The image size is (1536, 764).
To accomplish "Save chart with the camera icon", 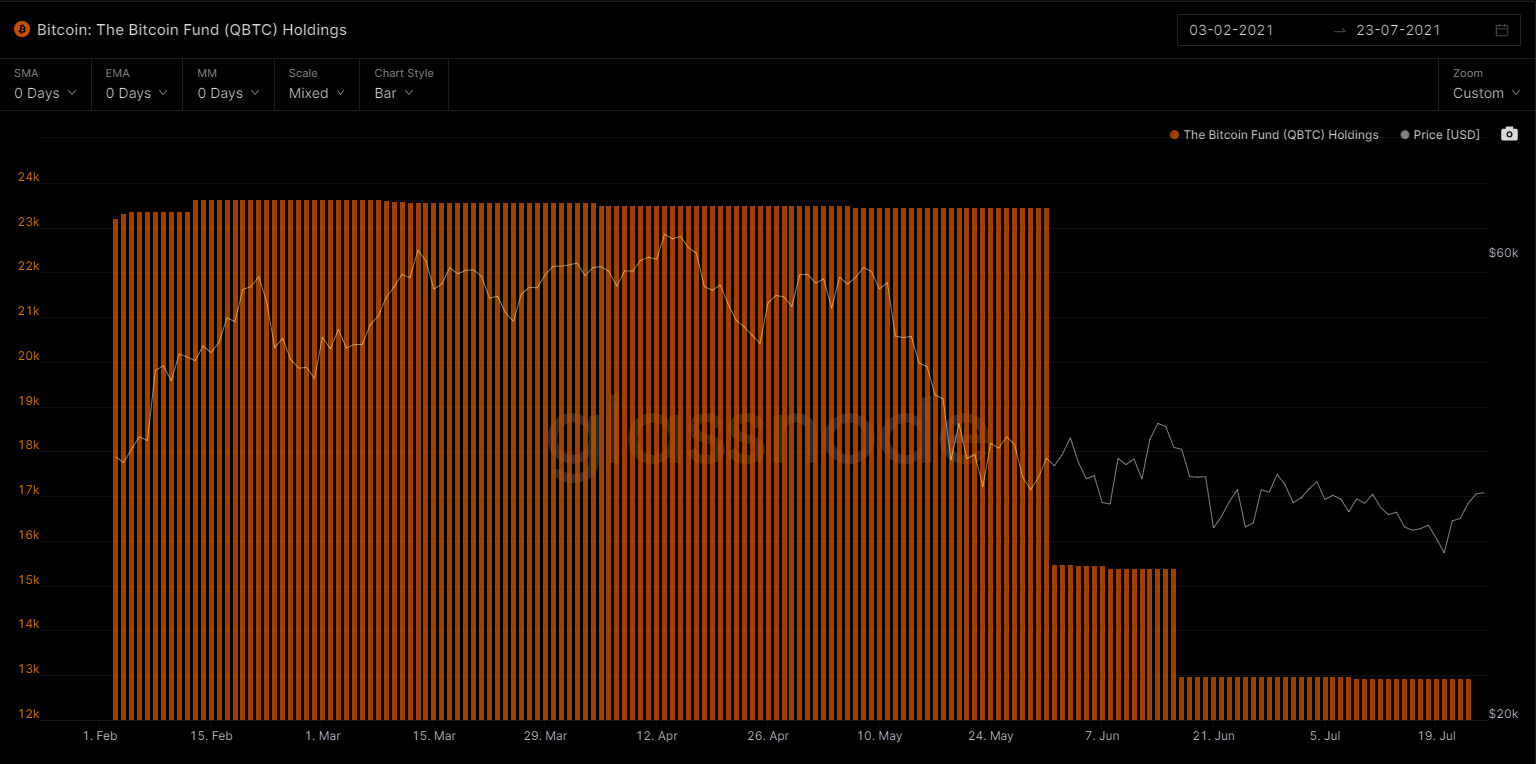I will (1509, 134).
